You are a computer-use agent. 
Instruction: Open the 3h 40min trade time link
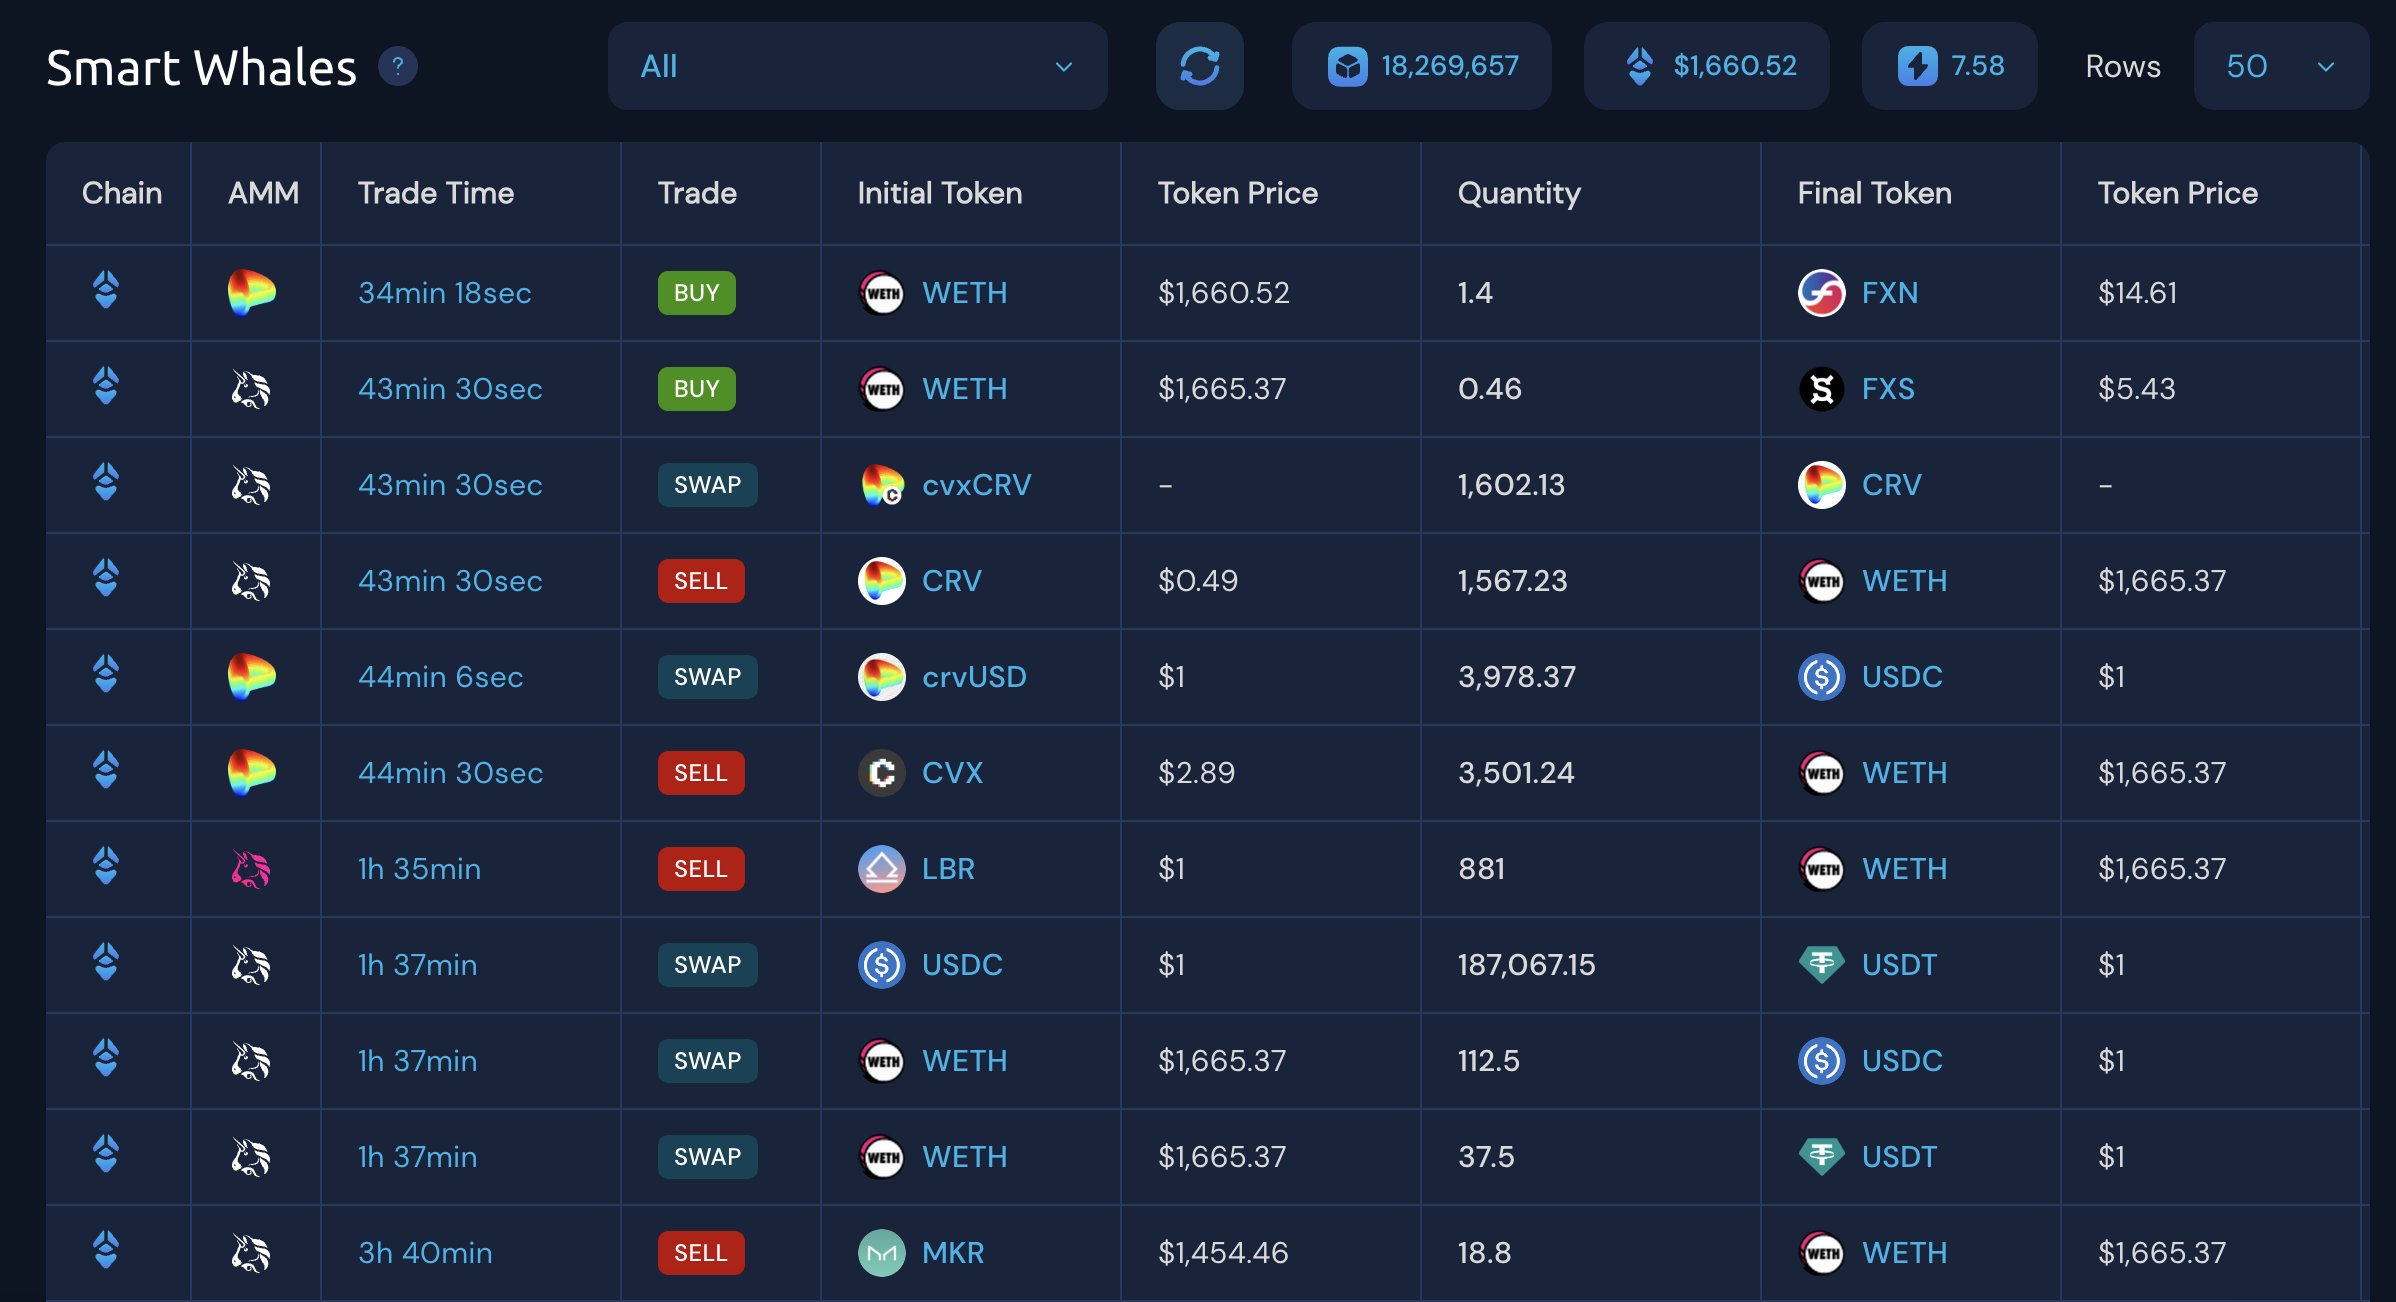coord(426,1253)
